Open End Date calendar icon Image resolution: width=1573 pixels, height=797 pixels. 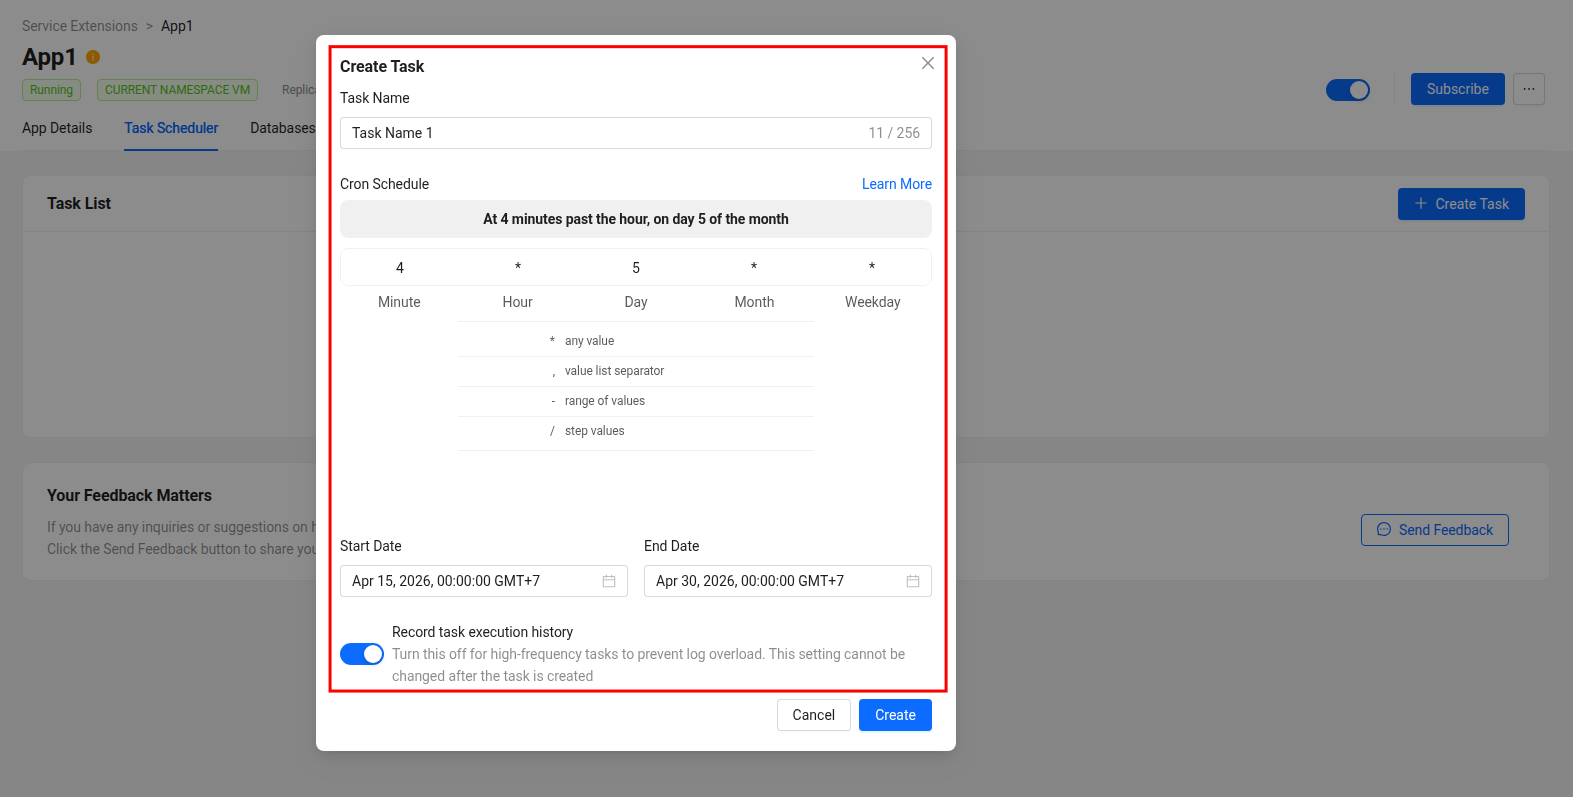click(913, 581)
